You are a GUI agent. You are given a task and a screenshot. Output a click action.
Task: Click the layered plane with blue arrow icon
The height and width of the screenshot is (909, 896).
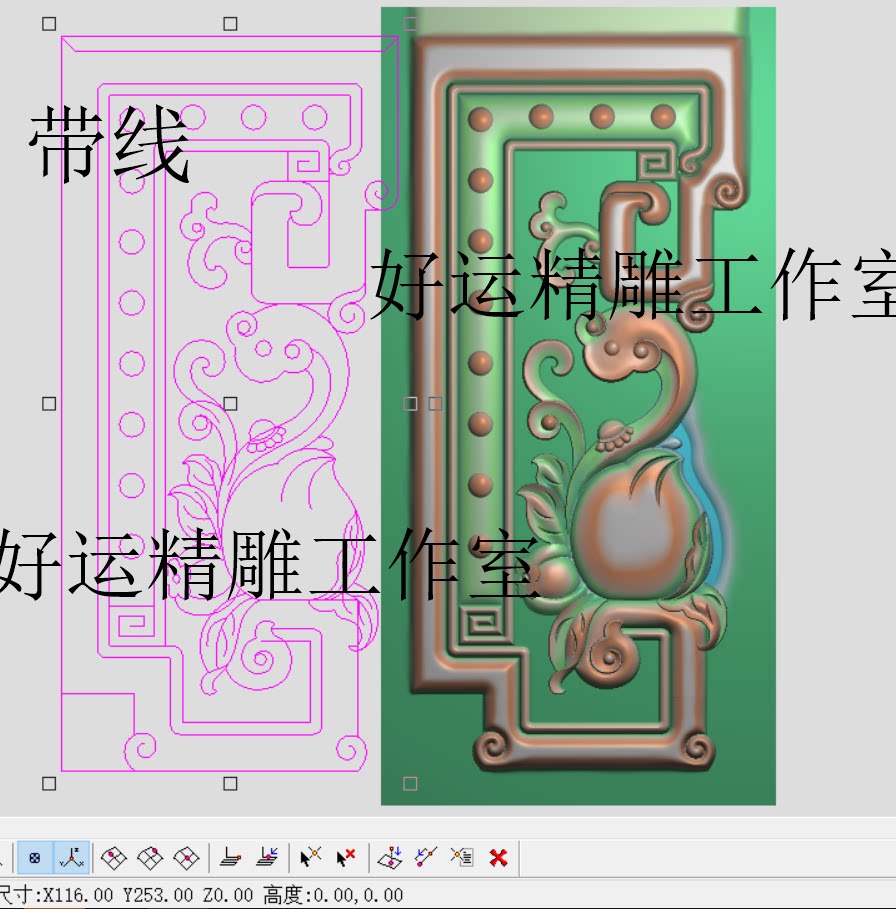267,857
